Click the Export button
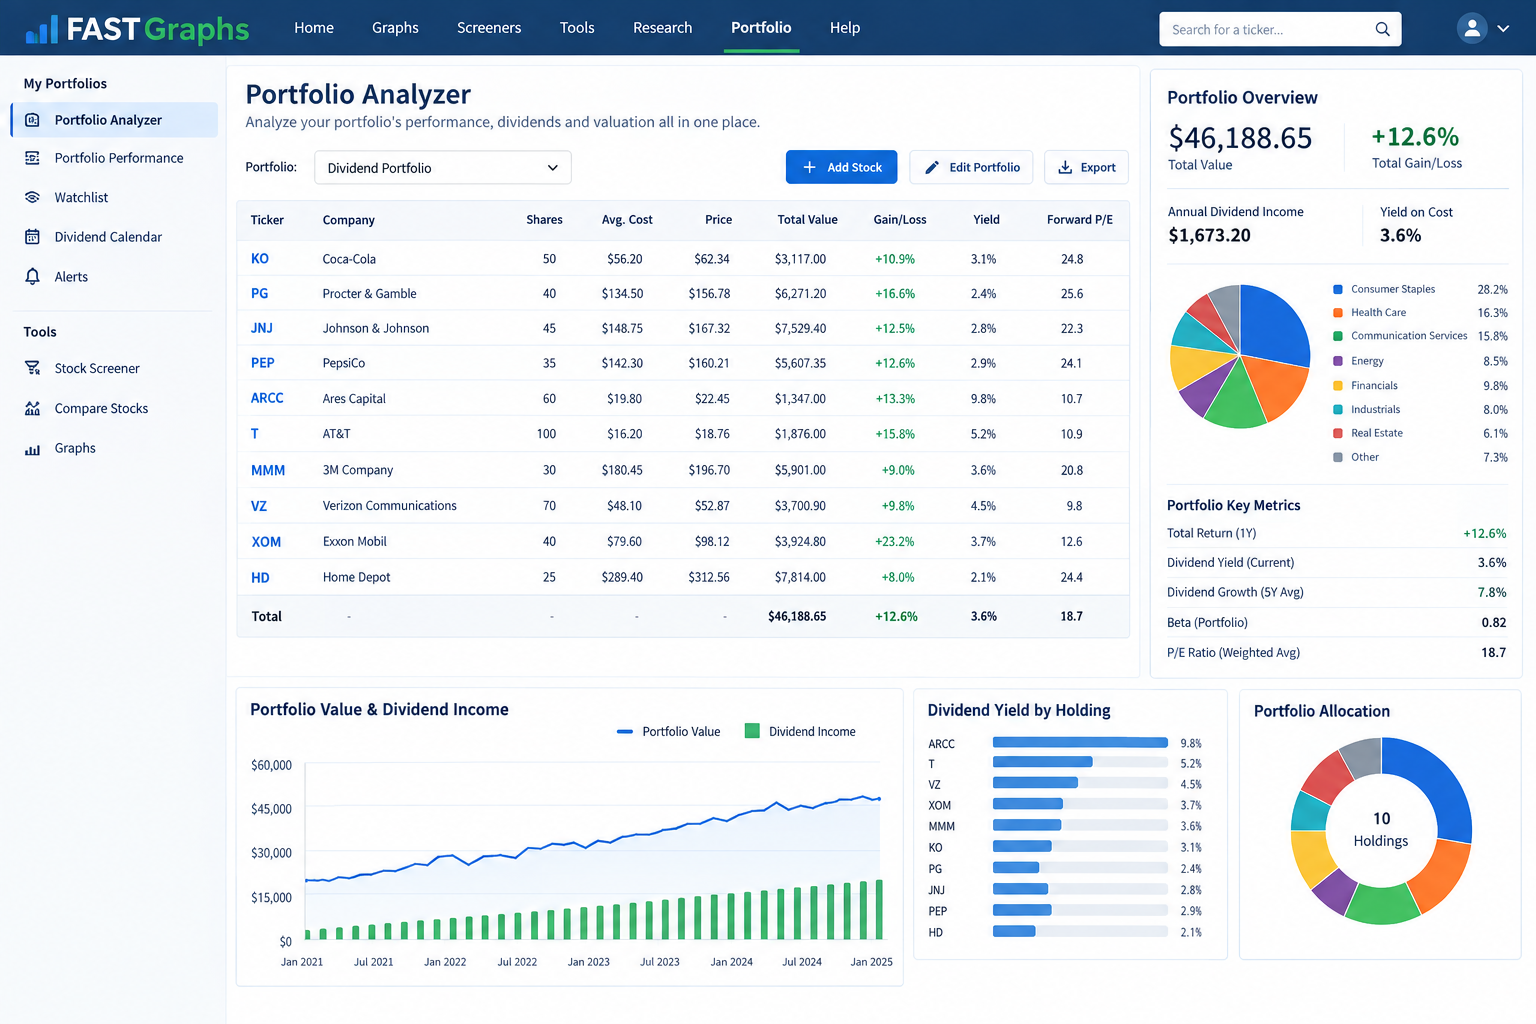The image size is (1536, 1024). pyautogui.click(x=1086, y=167)
